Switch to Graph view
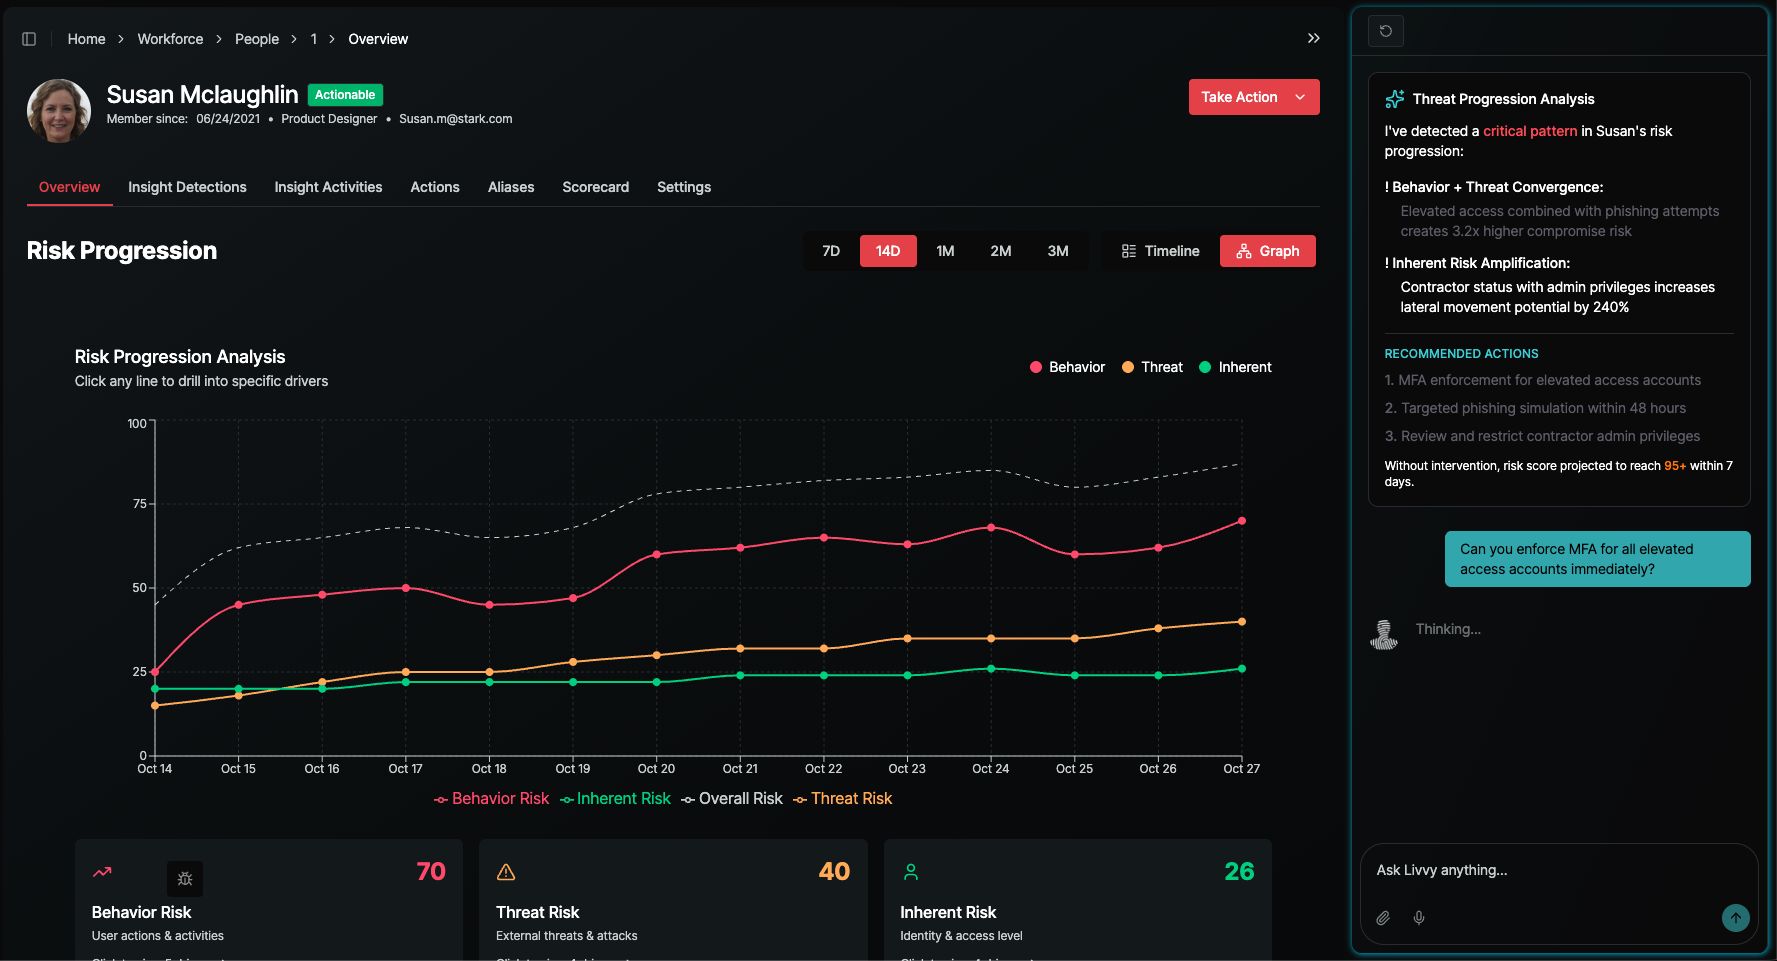Viewport: 1777px width, 961px height. coord(1267,251)
